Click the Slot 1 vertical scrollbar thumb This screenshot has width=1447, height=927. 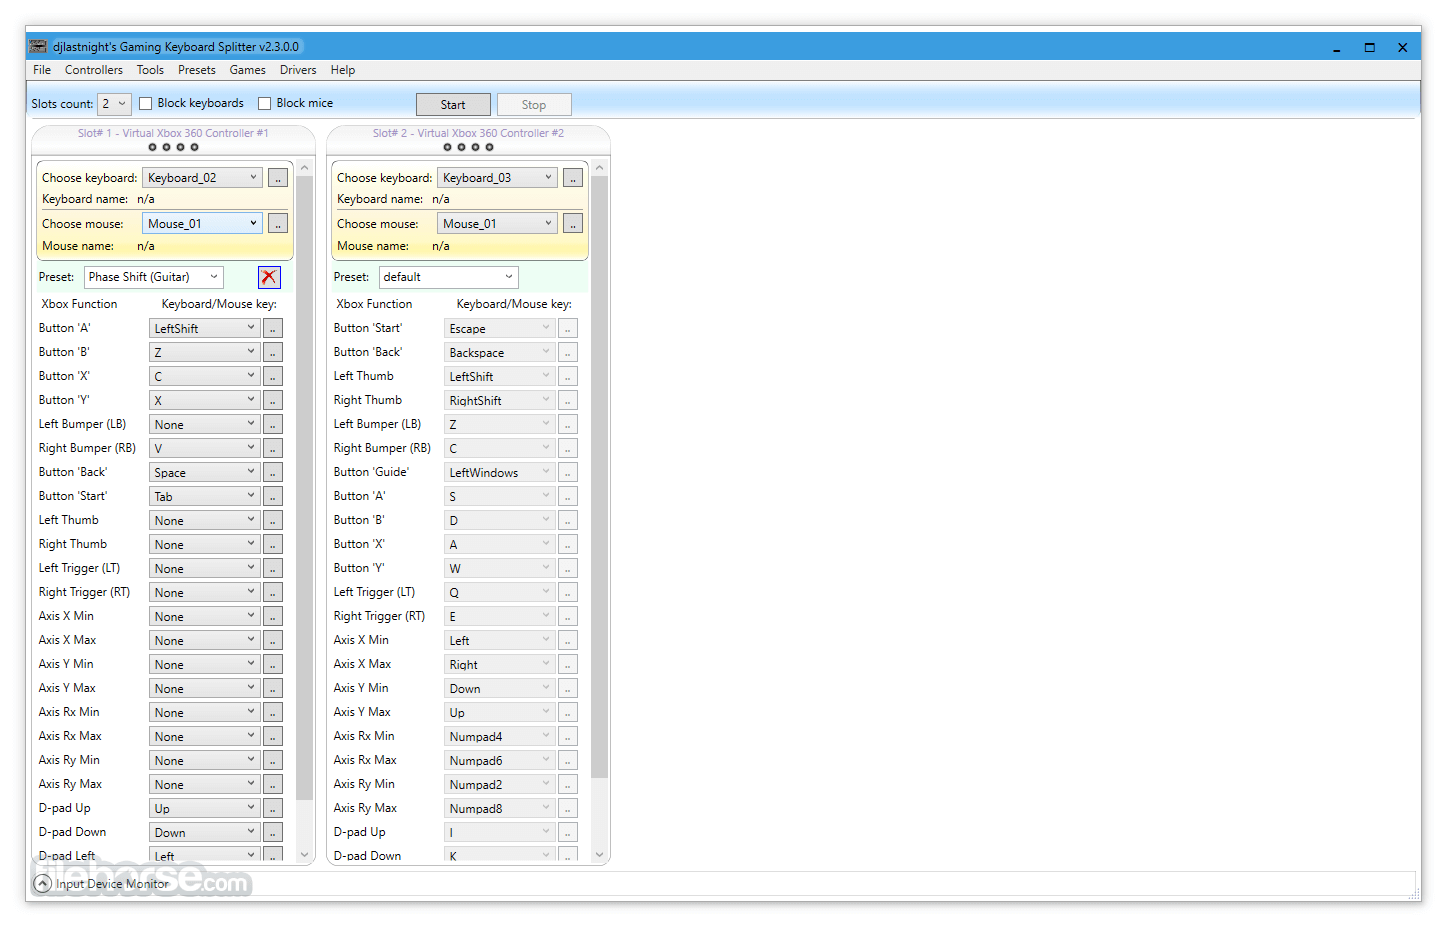(x=305, y=488)
